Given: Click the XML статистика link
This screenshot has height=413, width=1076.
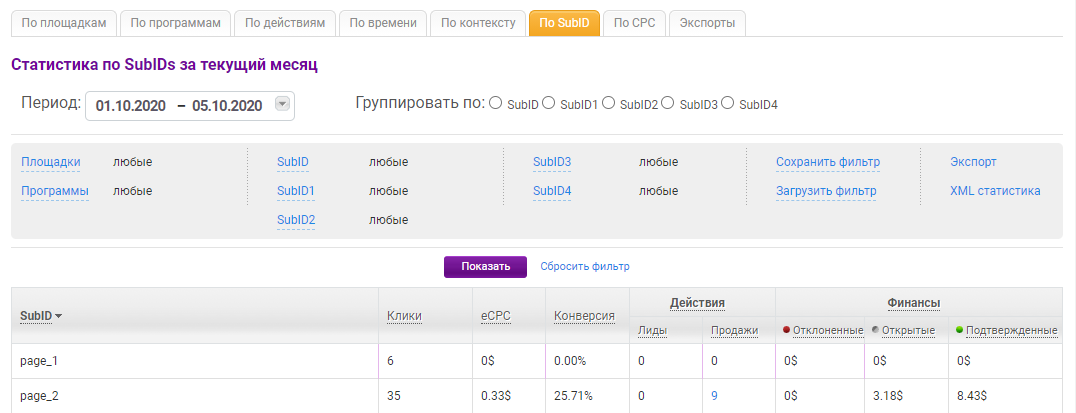Looking at the screenshot, I should pos(995,191).
